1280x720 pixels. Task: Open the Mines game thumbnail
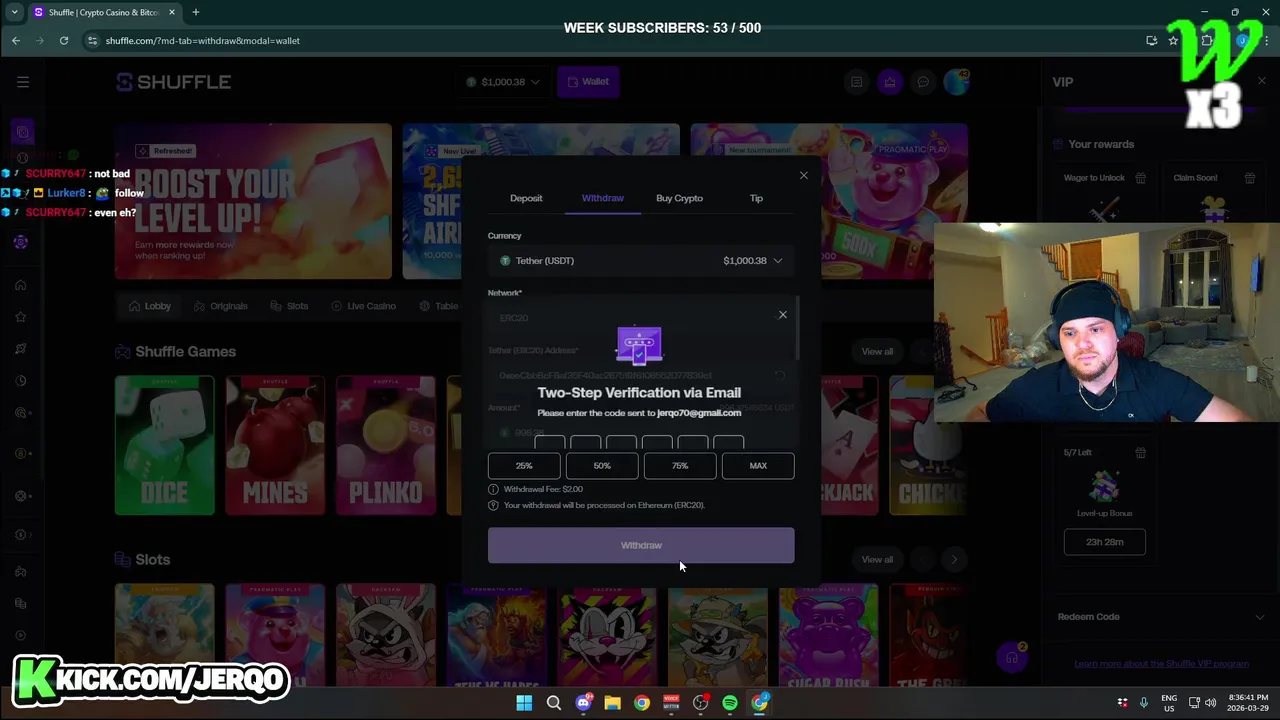click(275, 445)
